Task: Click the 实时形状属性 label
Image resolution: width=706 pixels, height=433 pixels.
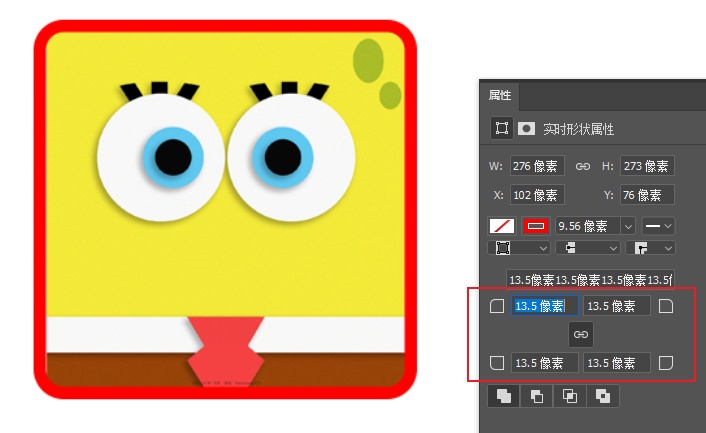Action: [579, 129]
